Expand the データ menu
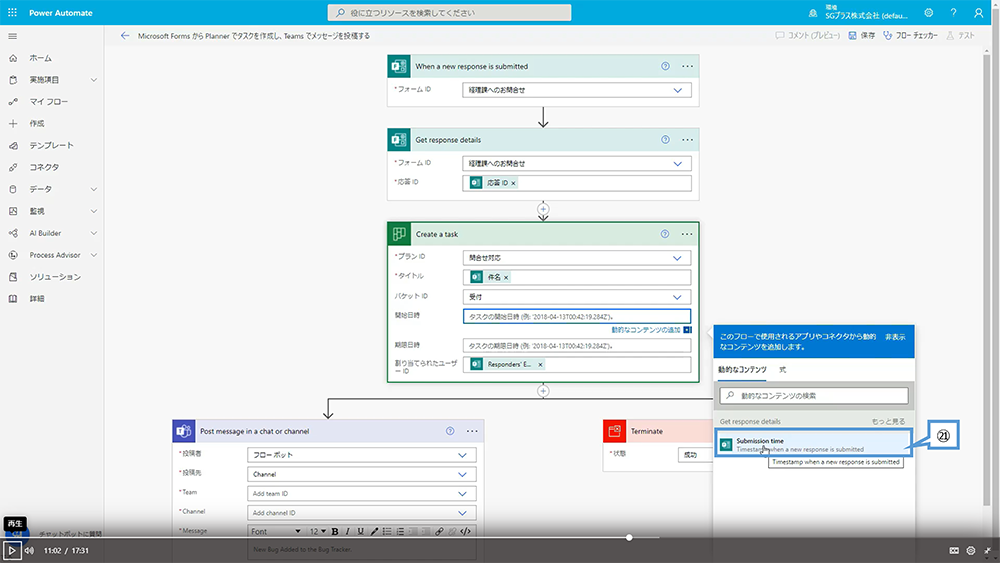Image resolution: width=1000 pixels, height=563 pixels. point(94,189)
